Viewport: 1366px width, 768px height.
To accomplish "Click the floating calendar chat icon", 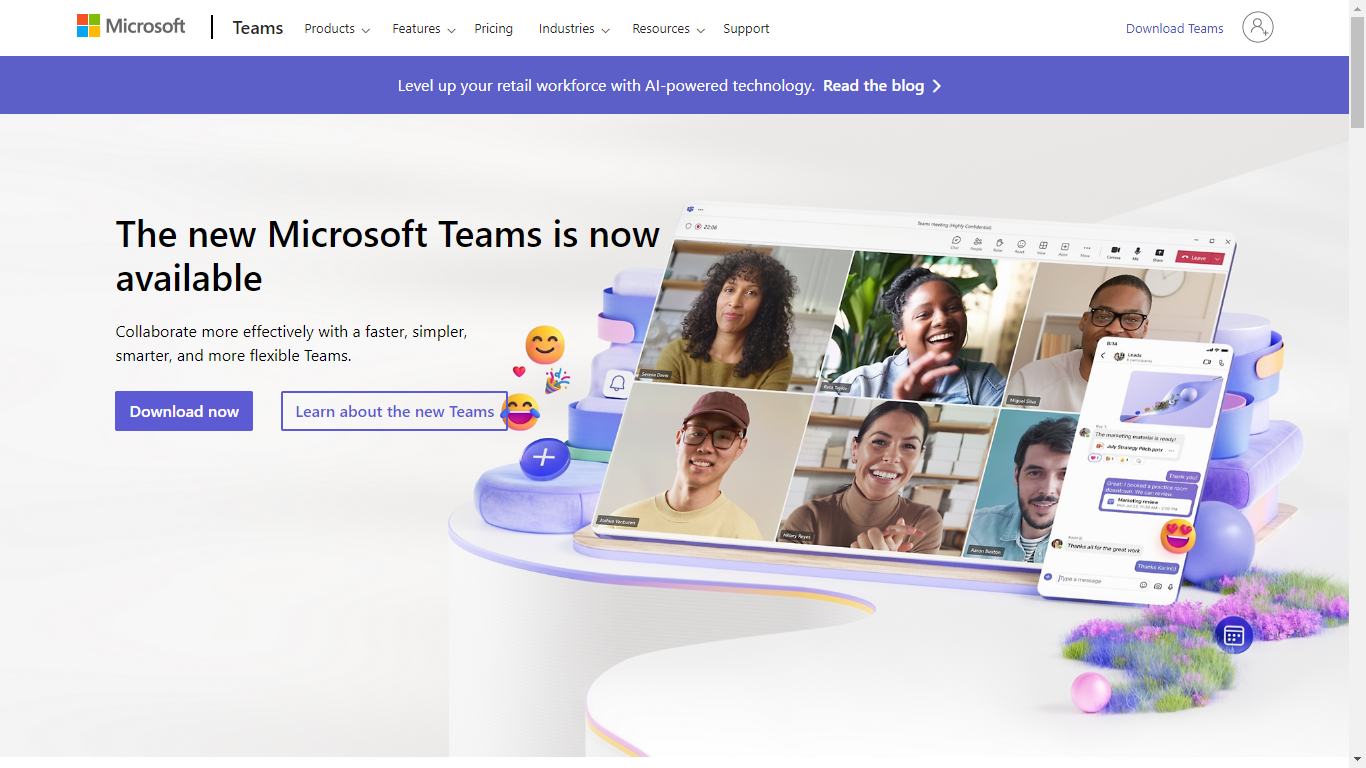I will tap(1234, 635).
